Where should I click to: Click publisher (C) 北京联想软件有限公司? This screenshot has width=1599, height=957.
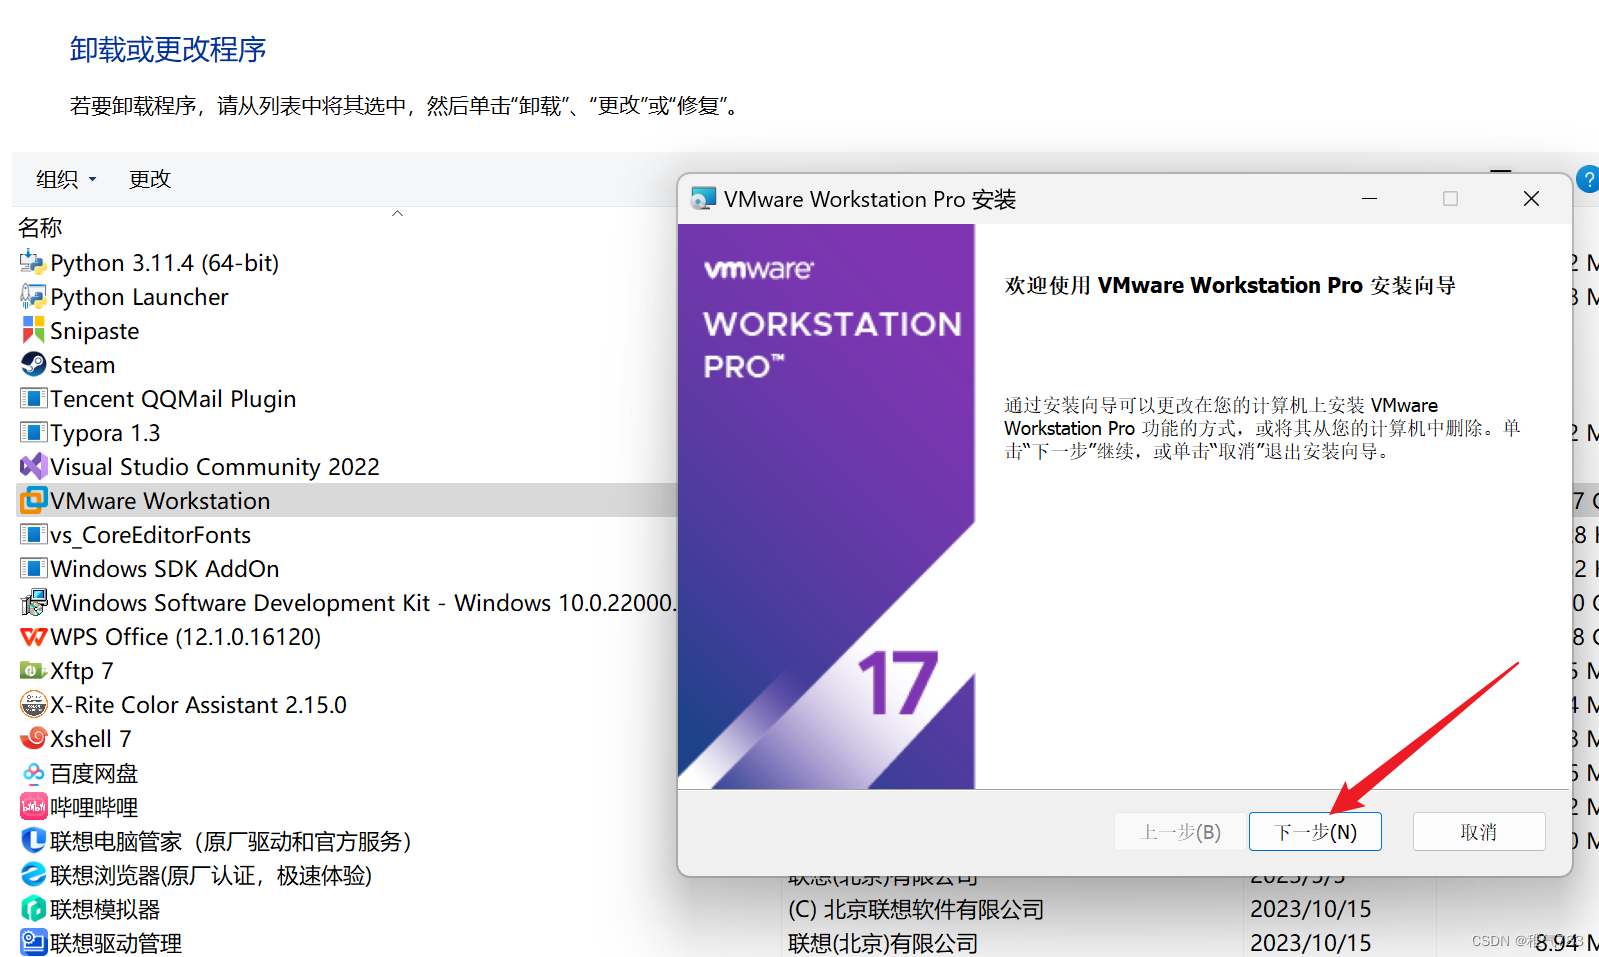tap(916, 909)
